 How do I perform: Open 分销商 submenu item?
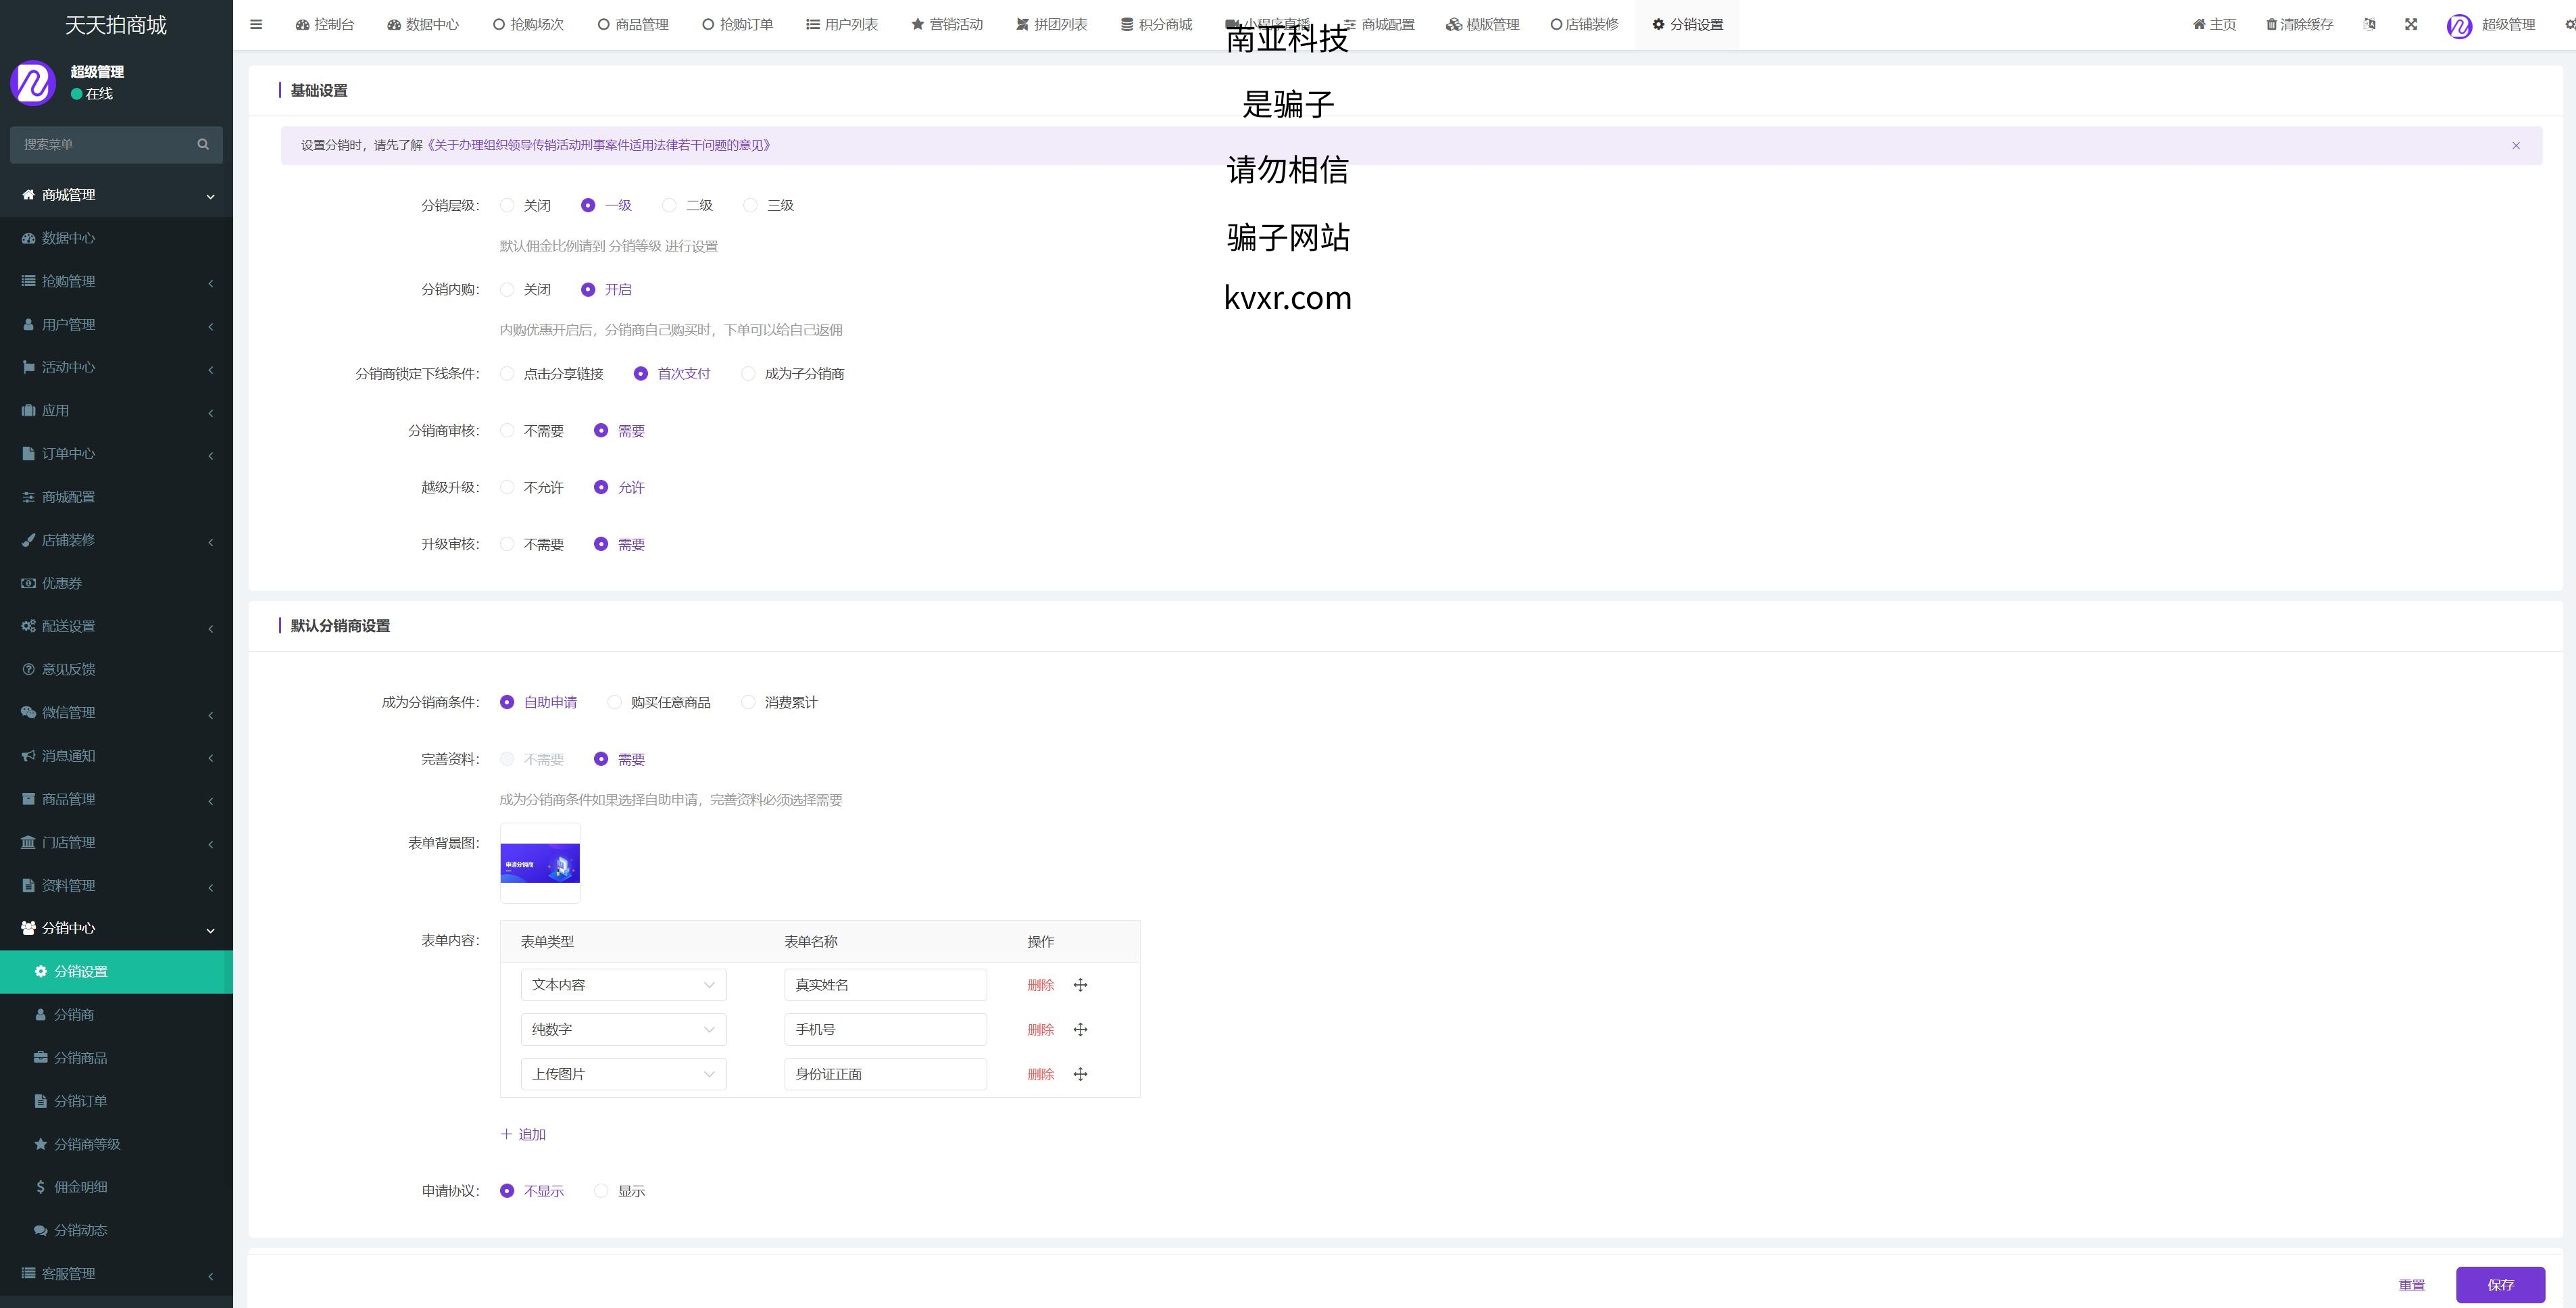click(116, 1014)
